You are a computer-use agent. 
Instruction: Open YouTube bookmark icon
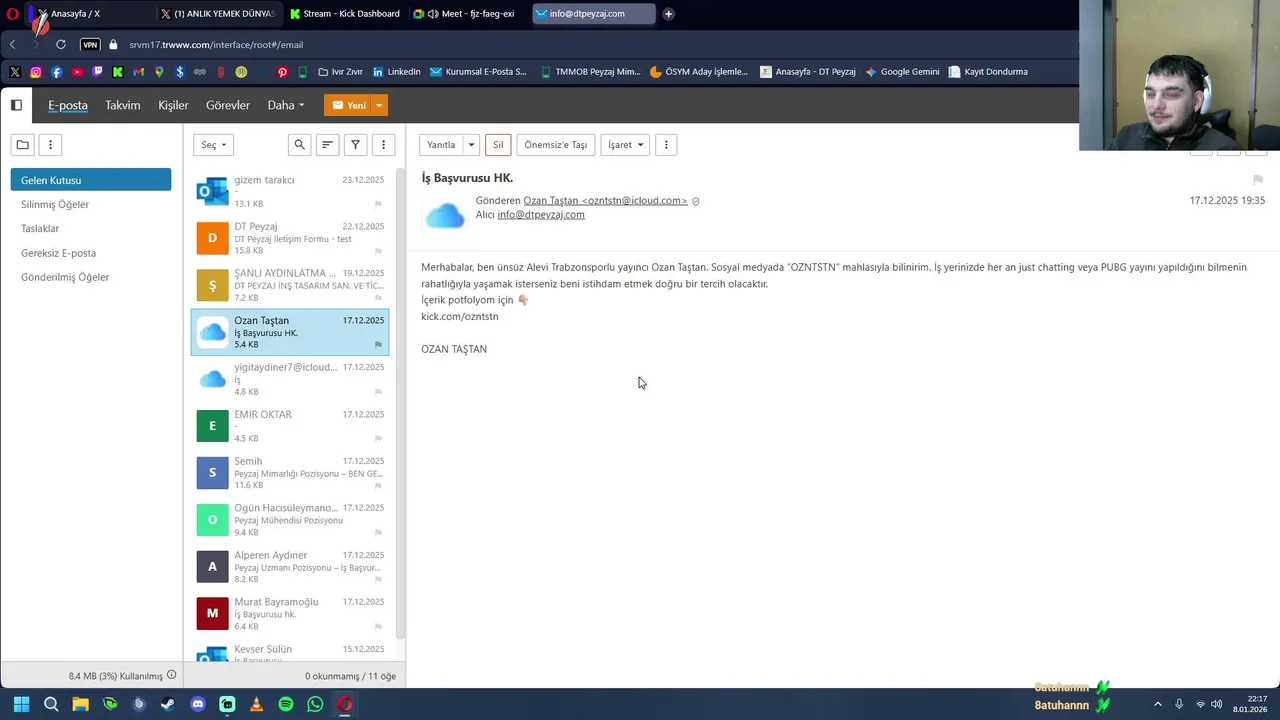(77, 72)
